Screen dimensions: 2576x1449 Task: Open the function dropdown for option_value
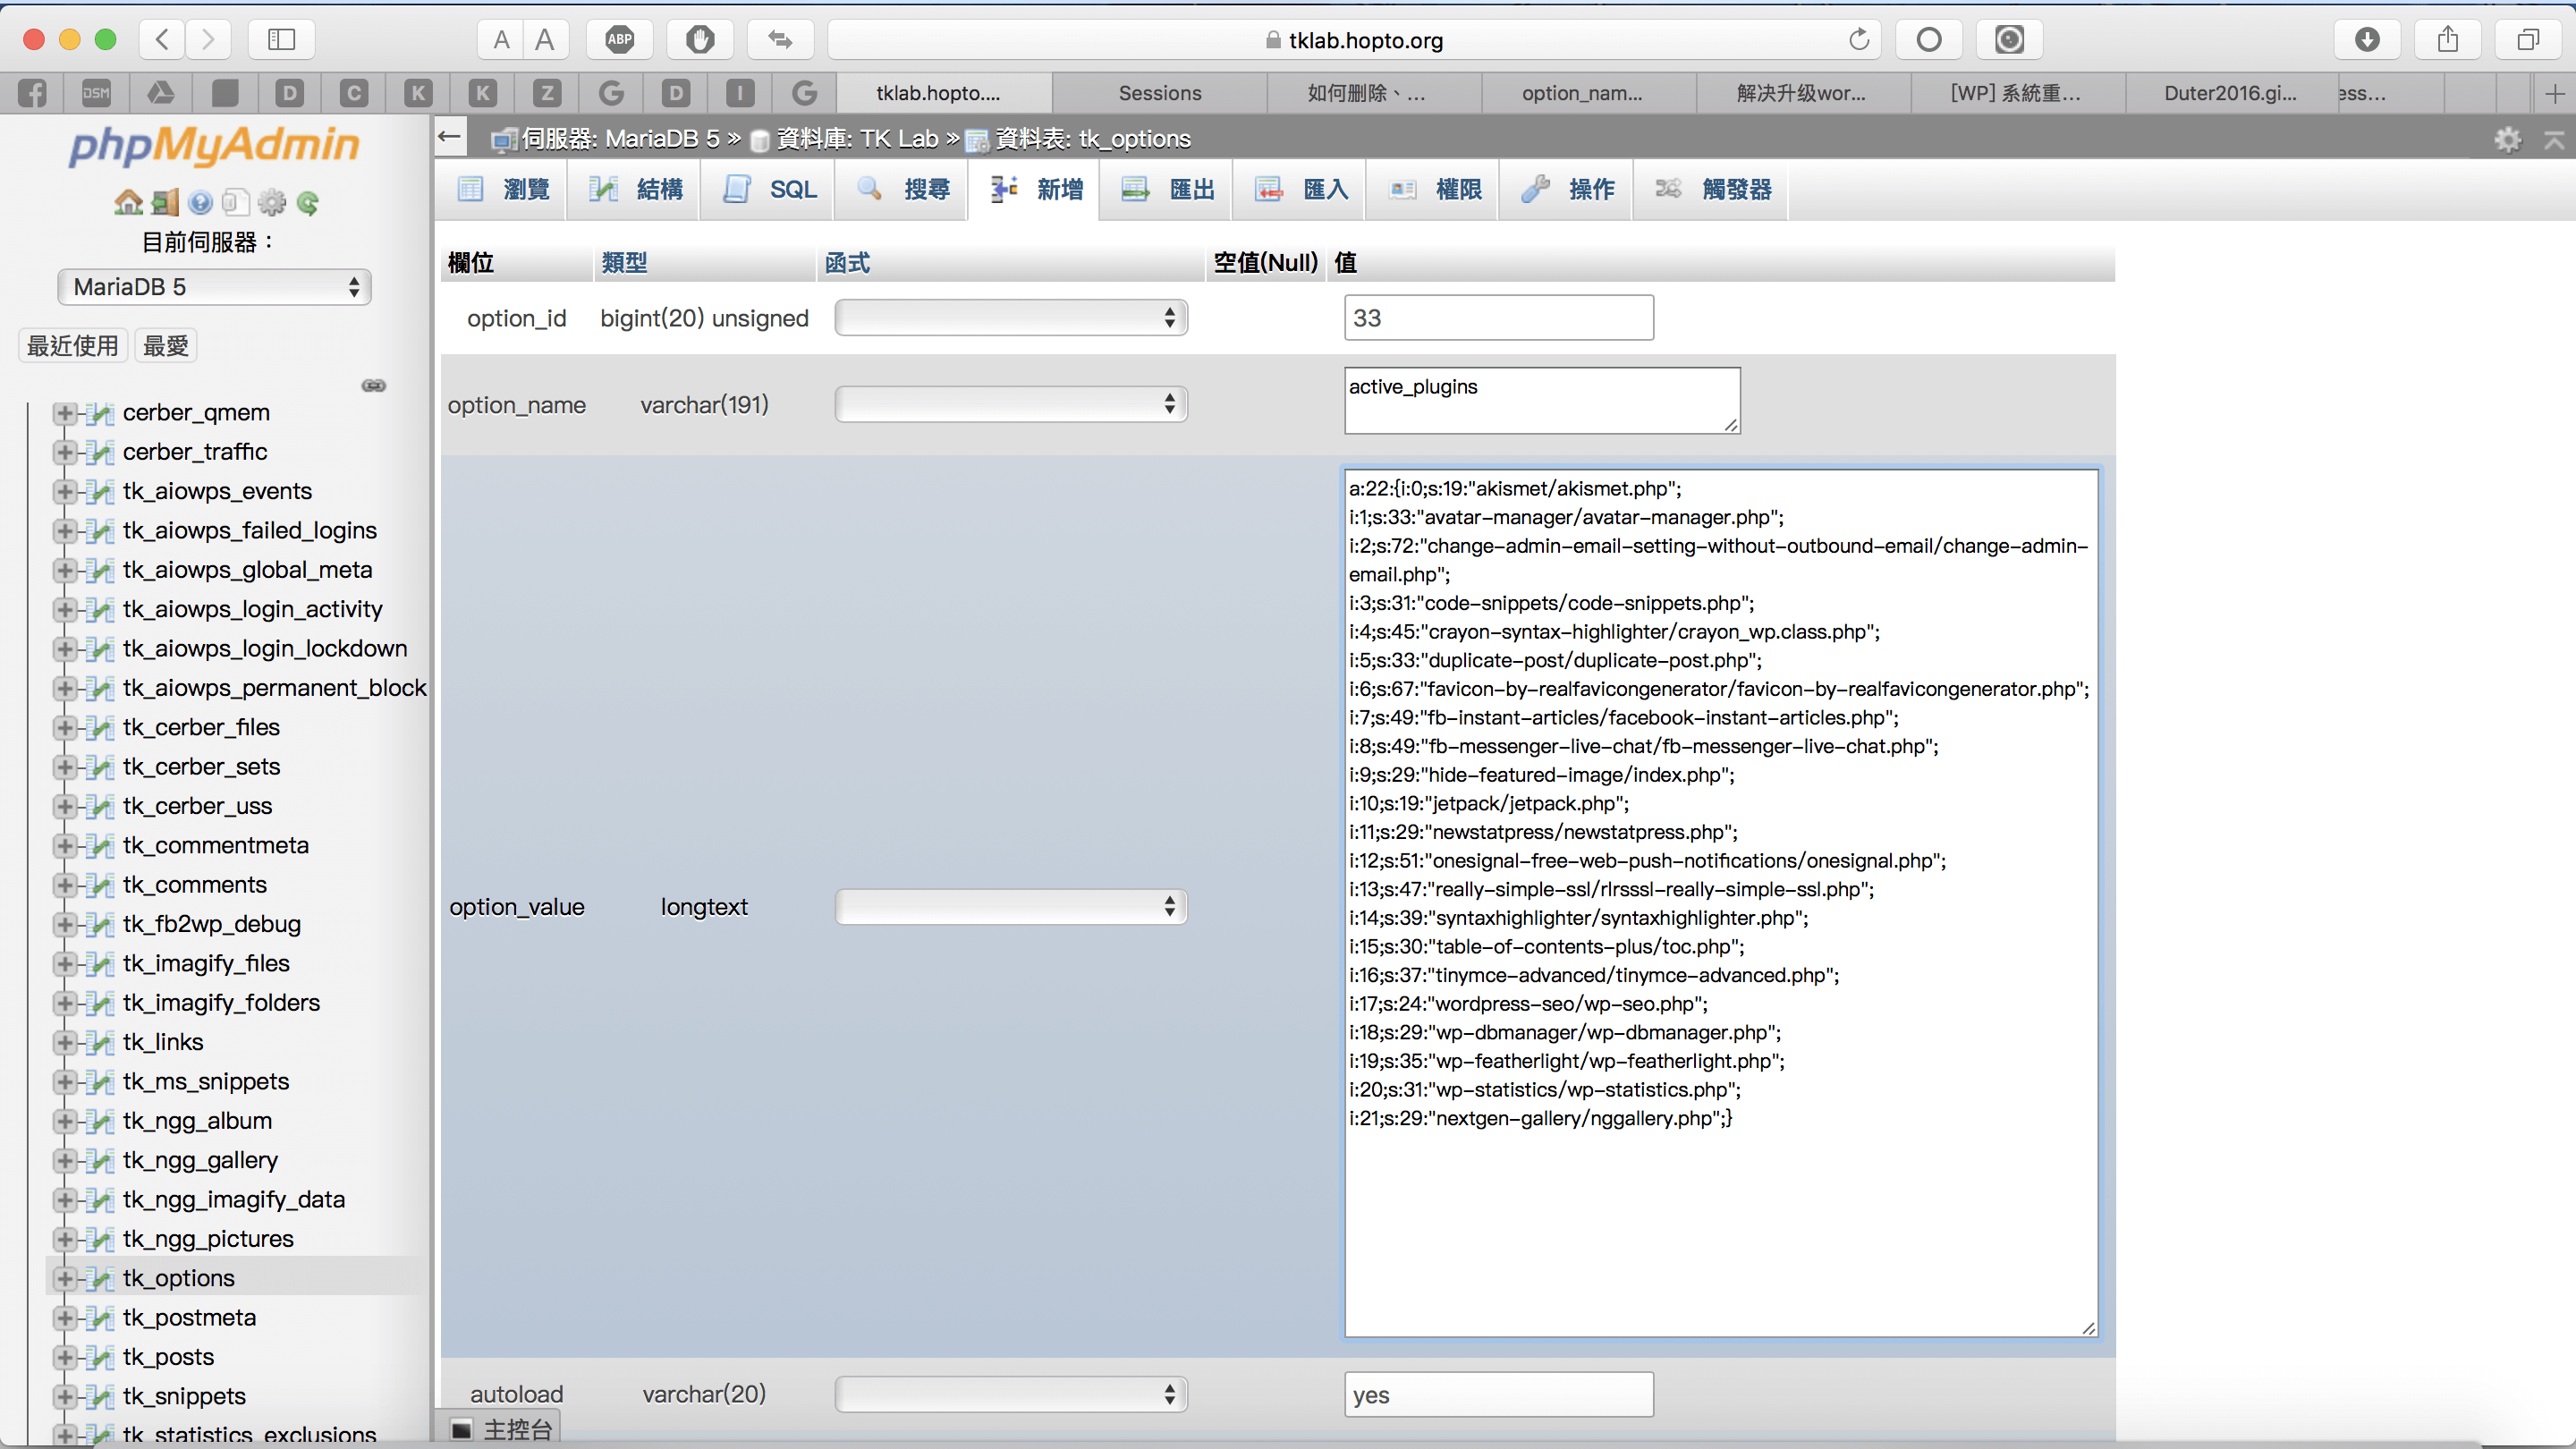coord(1011,907)
